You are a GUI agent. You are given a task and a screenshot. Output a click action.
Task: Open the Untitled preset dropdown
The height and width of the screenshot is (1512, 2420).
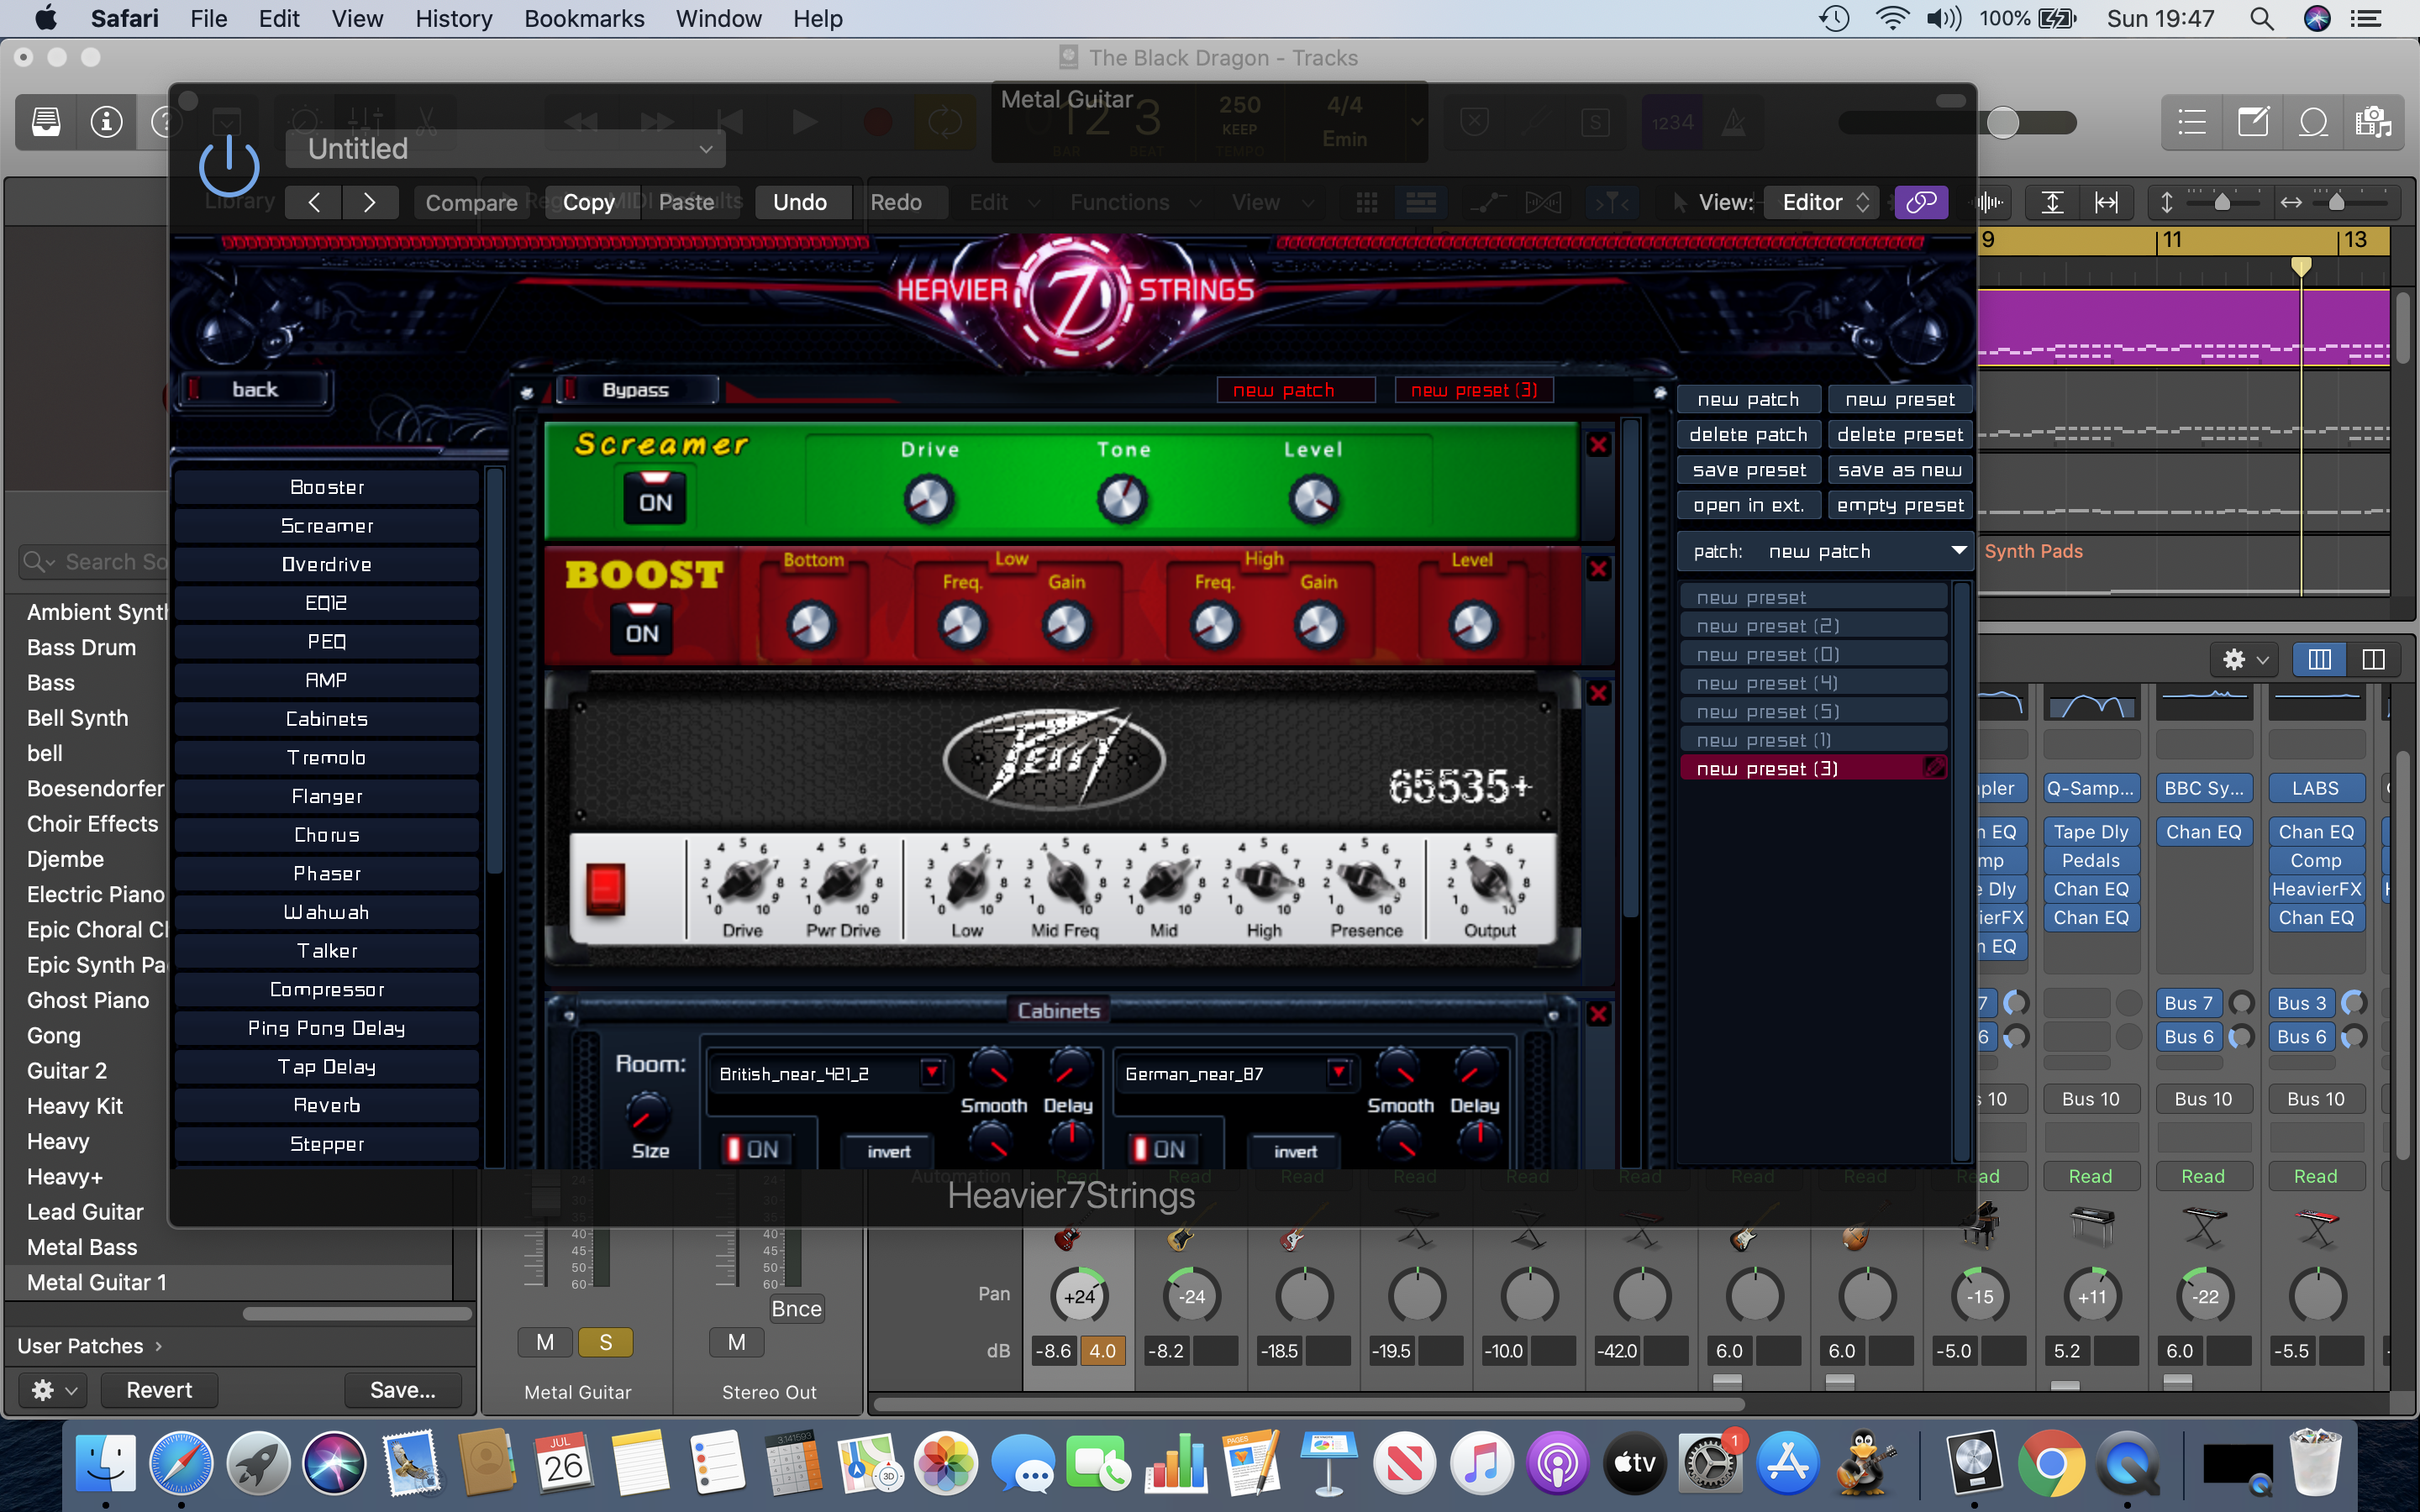point(505,149)
